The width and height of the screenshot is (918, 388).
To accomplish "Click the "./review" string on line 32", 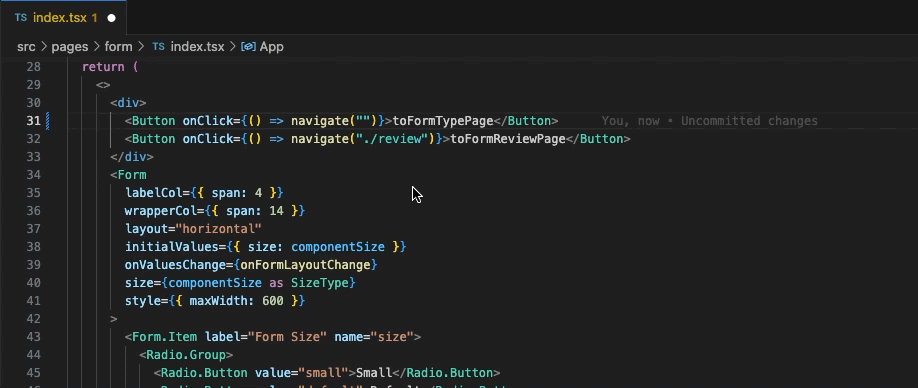I will pyautogui.click(x=392, y=139).
